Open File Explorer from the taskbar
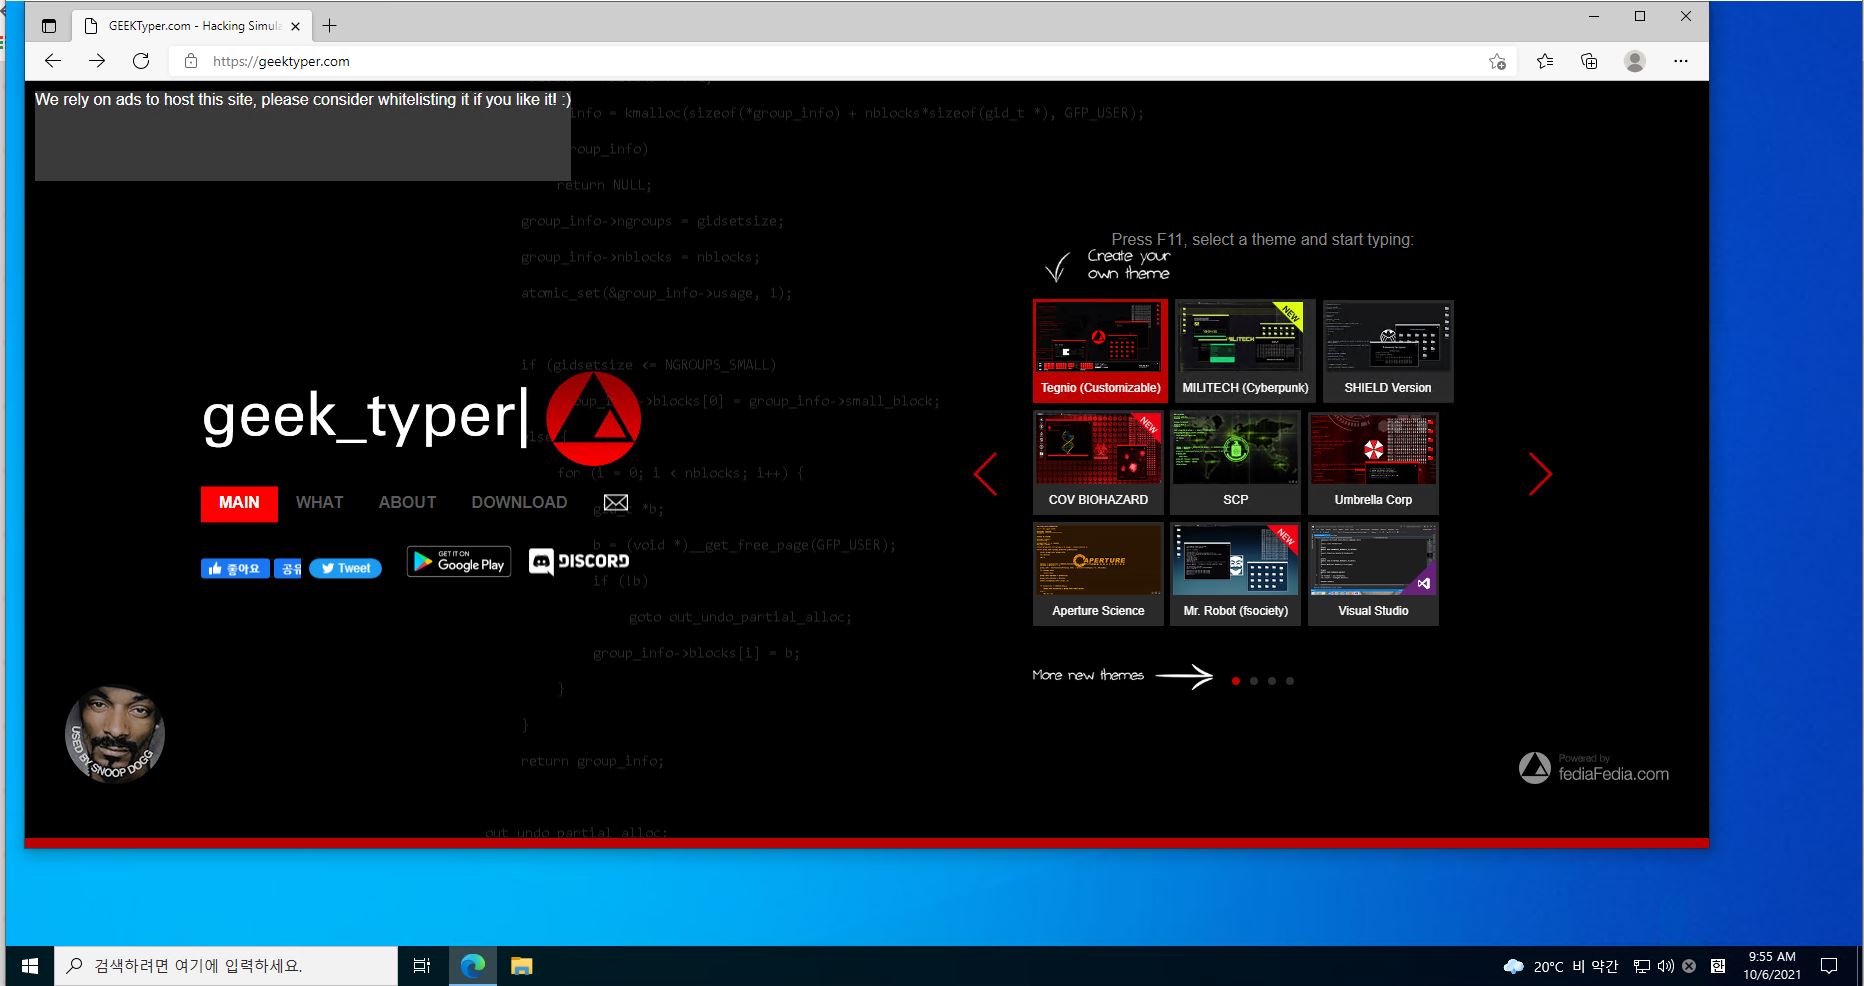This screenshot has width=1864, height=986. pyautogui.click(x=521, y=966)
